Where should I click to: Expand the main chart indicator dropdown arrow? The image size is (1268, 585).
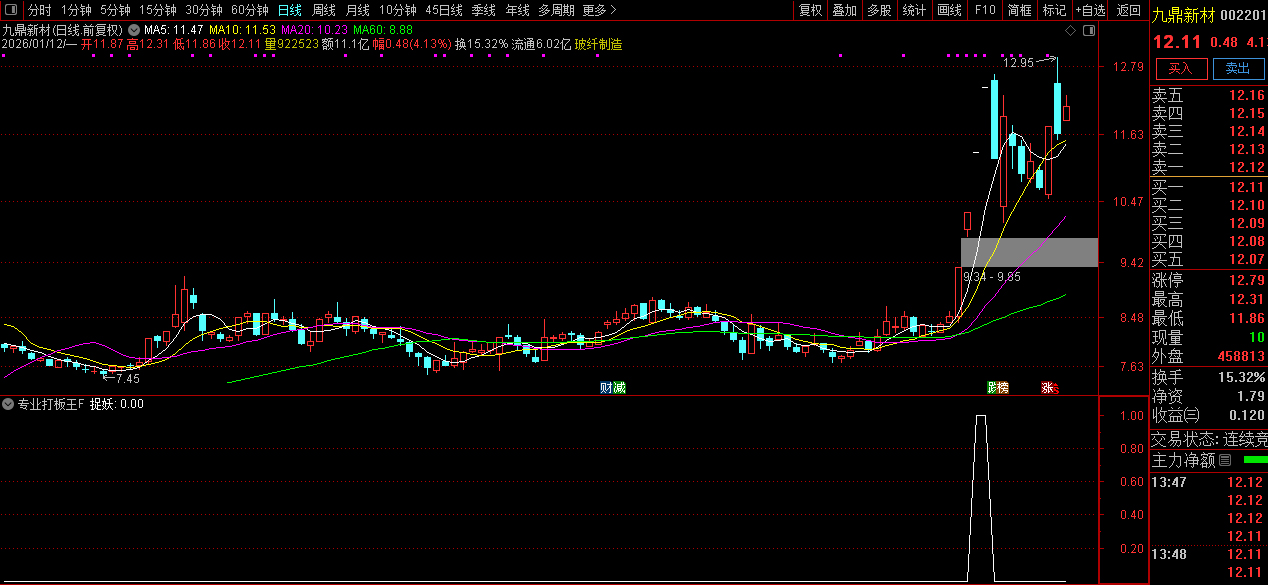click(x=136, y=30)
